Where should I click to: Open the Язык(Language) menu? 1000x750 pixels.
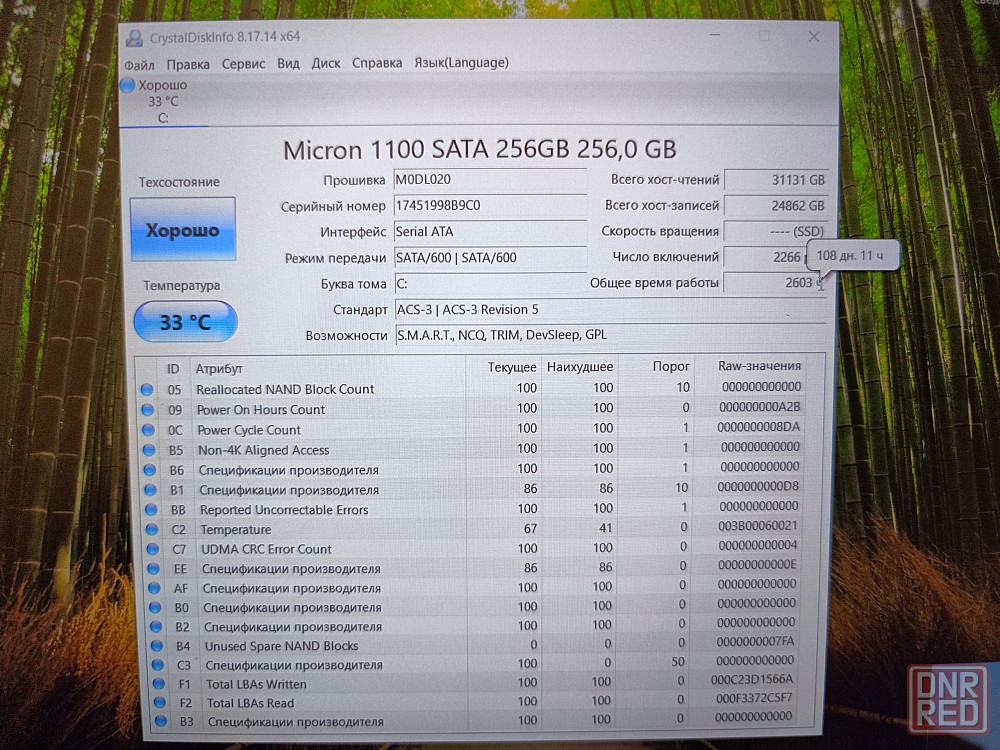tap(461, 62)
